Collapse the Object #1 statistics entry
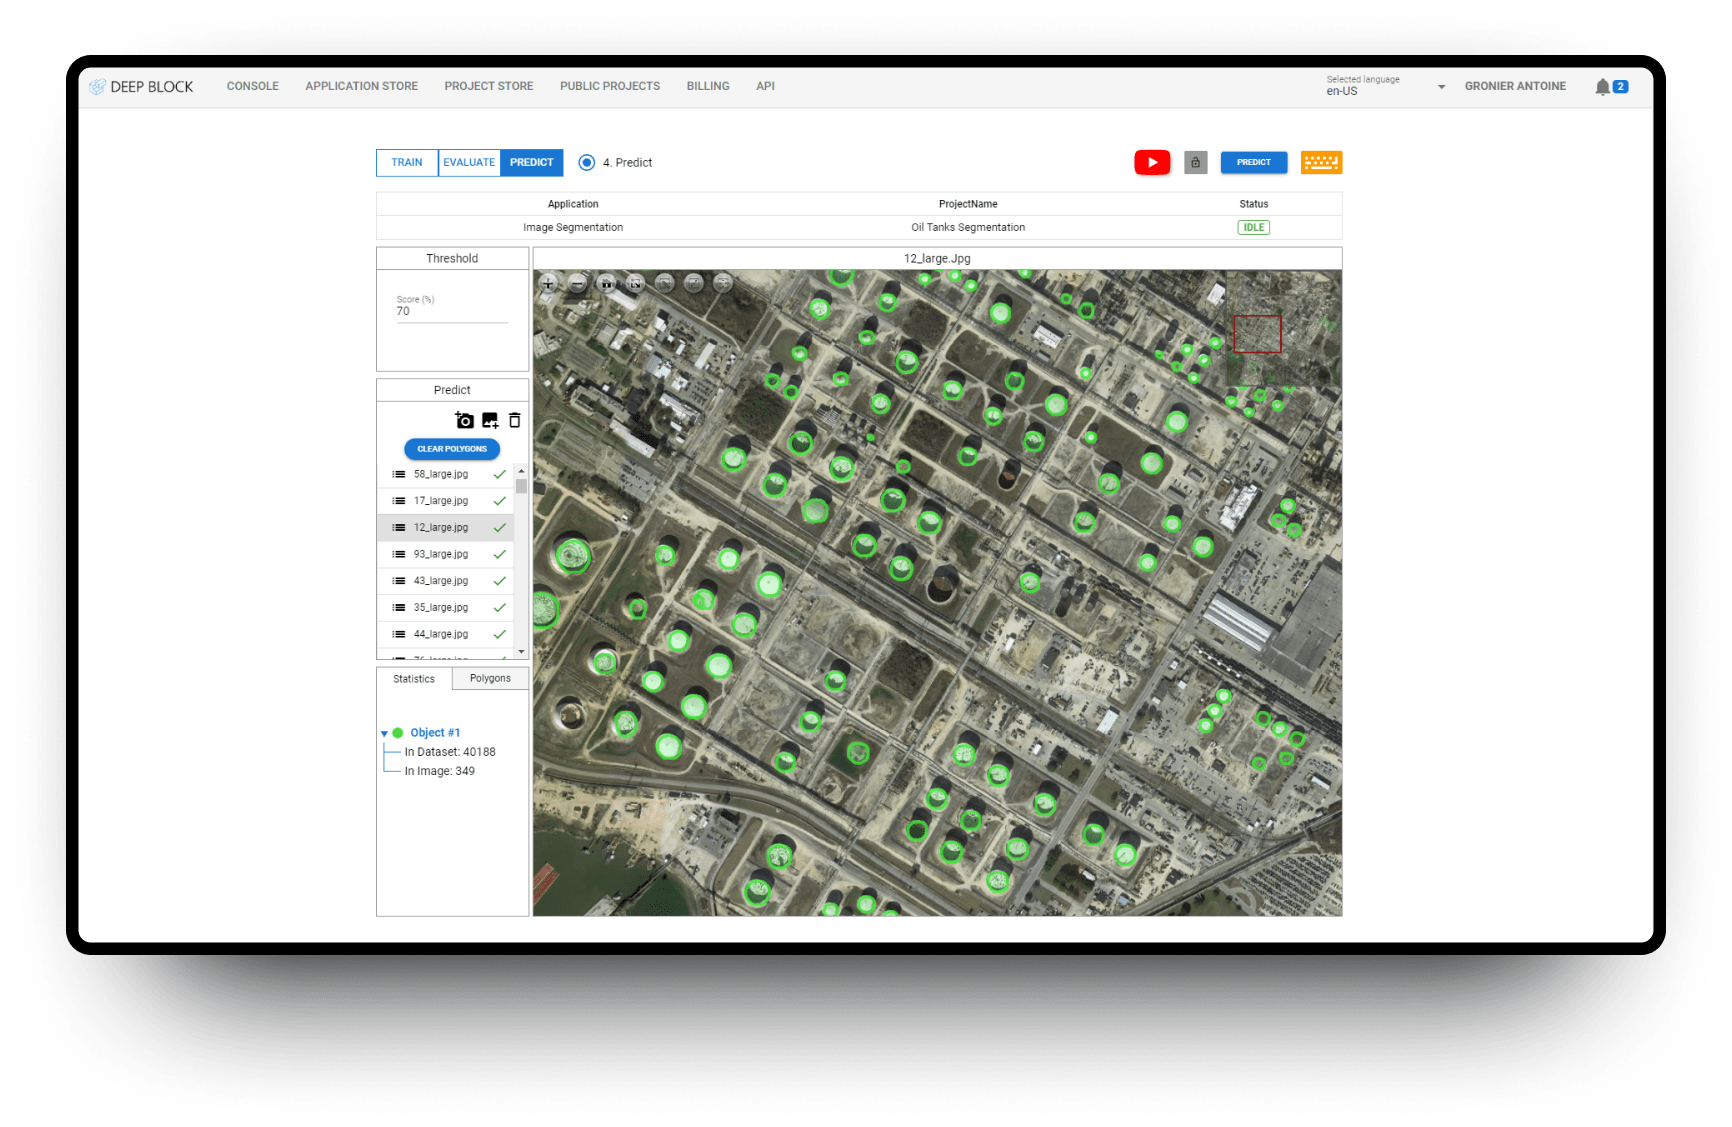This screenshot has width=1732, height=1127. point(384,732)
